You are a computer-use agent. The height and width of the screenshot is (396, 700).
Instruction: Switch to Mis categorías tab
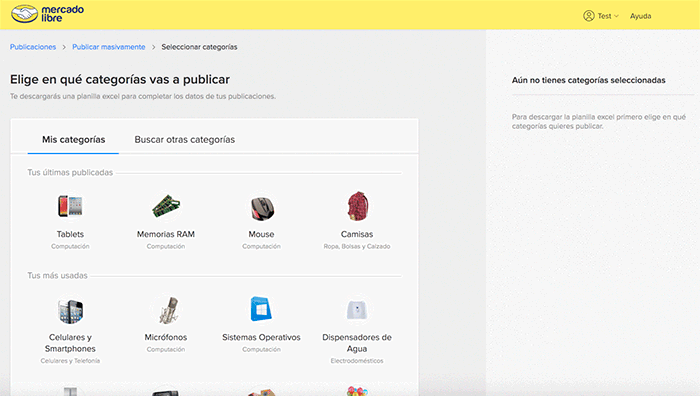coord(74,140)
